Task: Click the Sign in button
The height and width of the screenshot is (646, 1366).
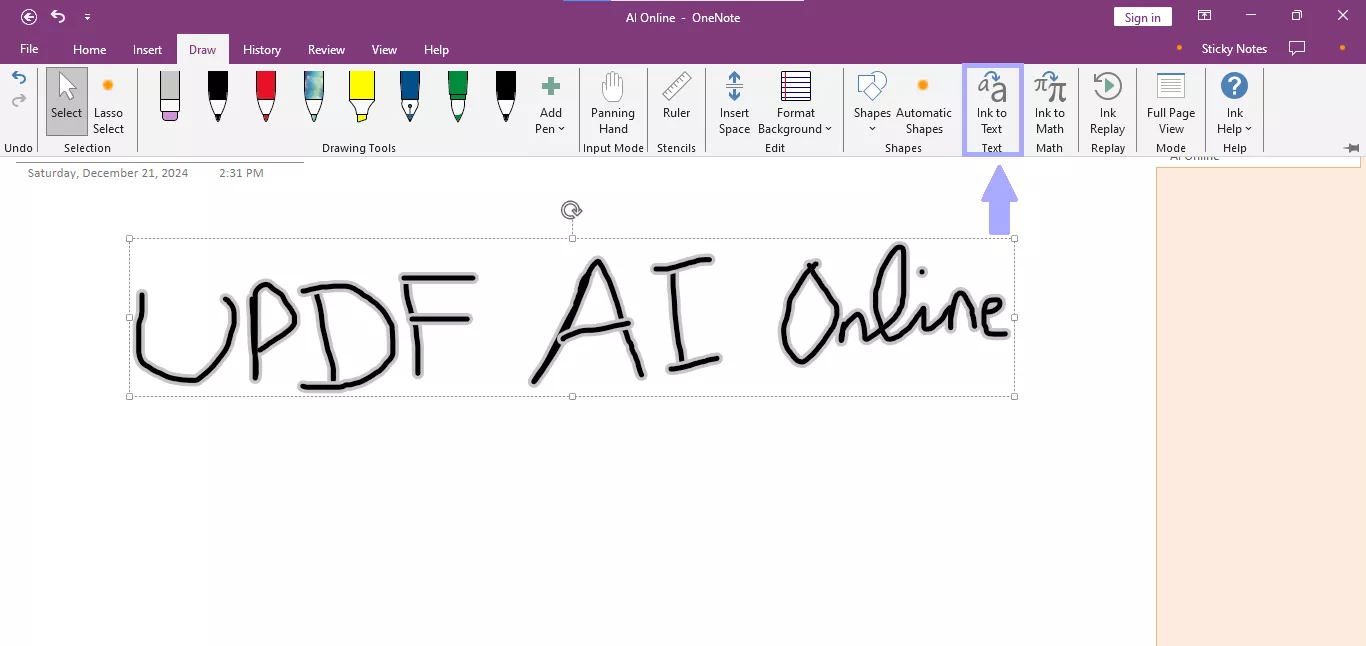Action: click(x=1142, y=16)
